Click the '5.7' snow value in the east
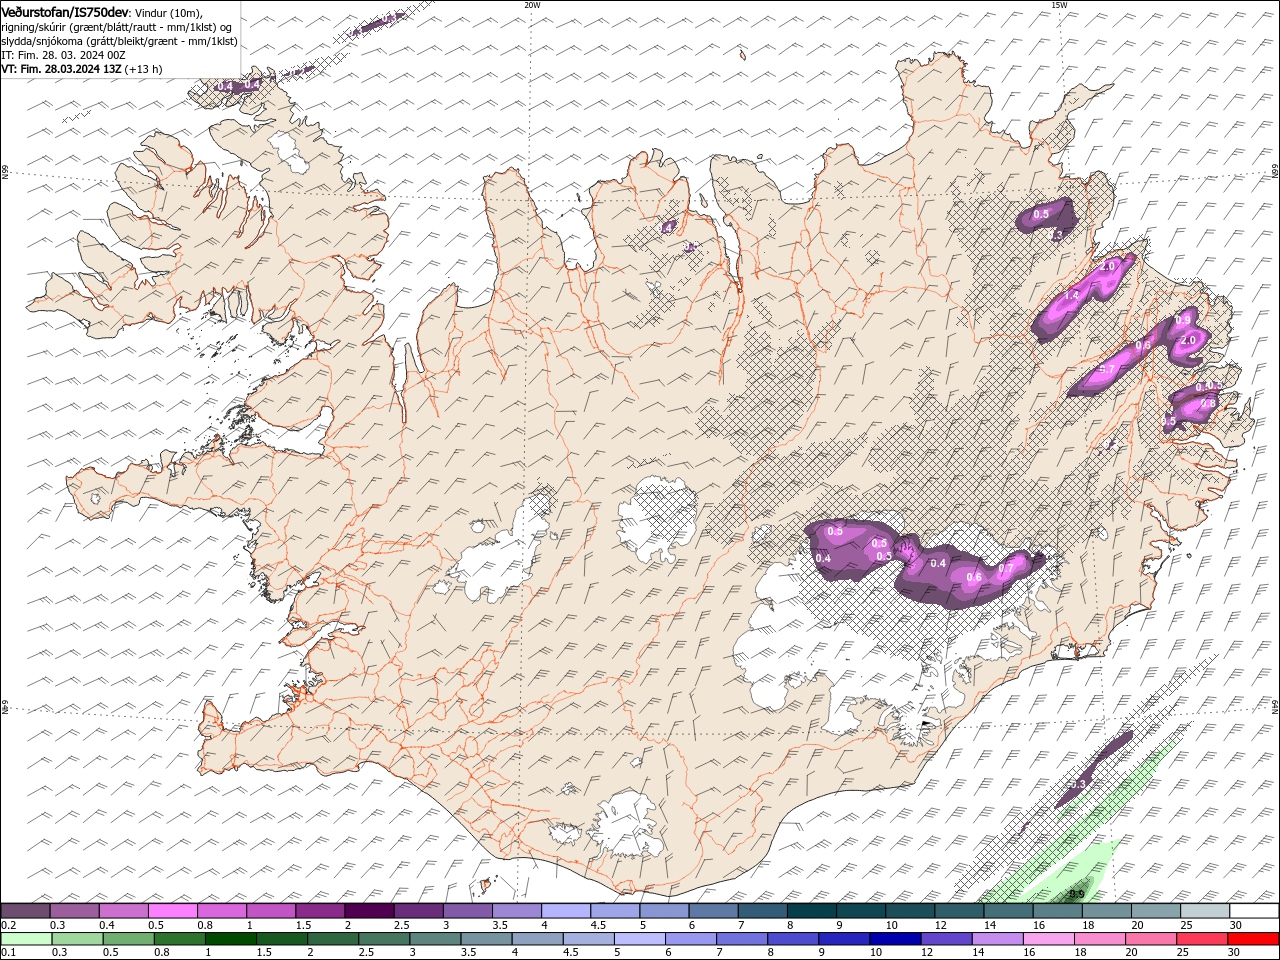Image resolution: width=1280 pixels, height=960 pixels. [x=1107, y=370]
